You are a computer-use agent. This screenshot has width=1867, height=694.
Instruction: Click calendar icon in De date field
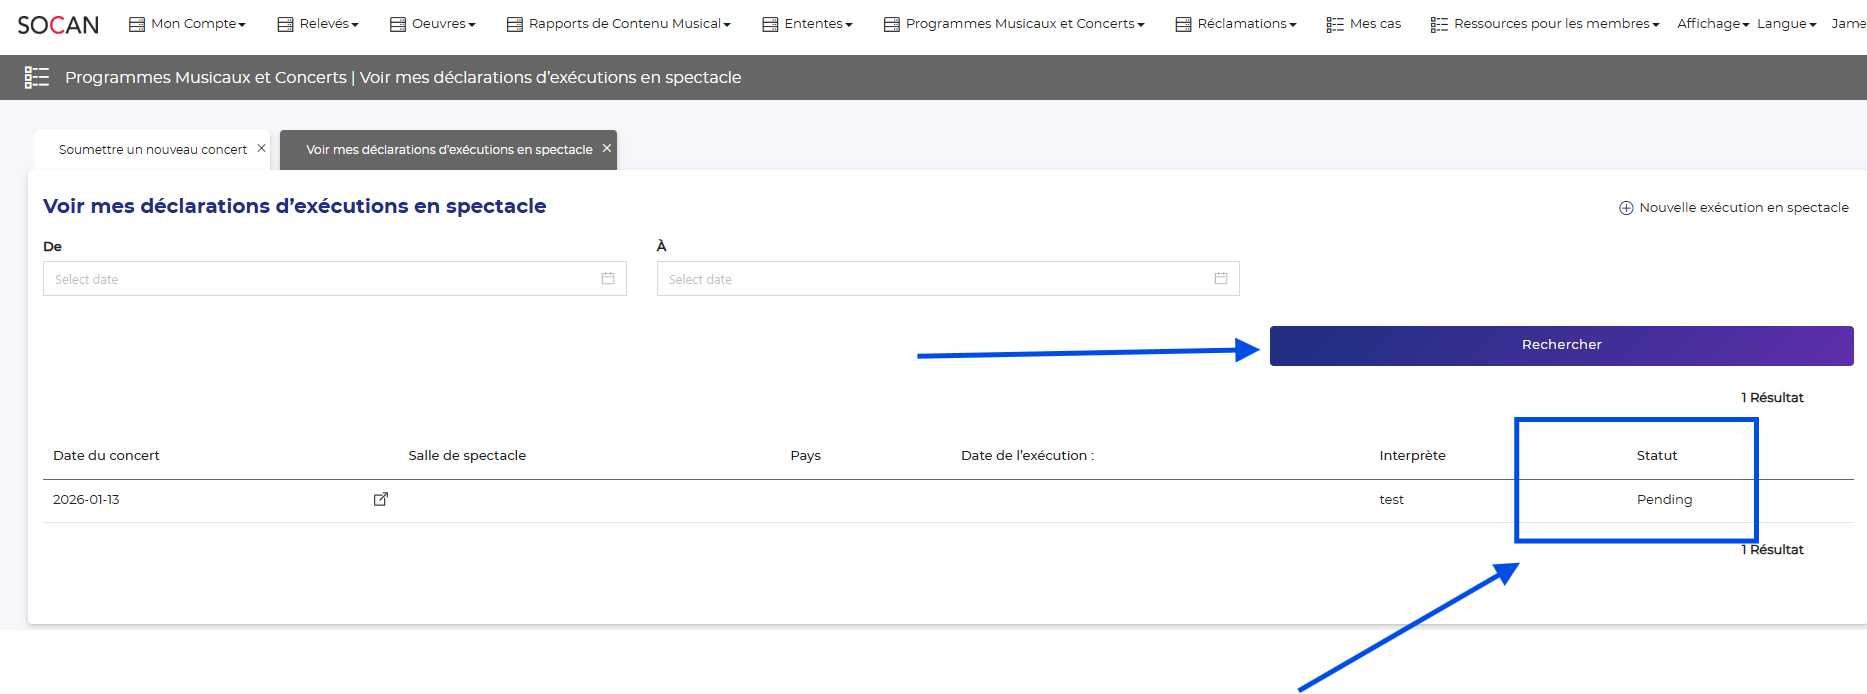point(608,279)
